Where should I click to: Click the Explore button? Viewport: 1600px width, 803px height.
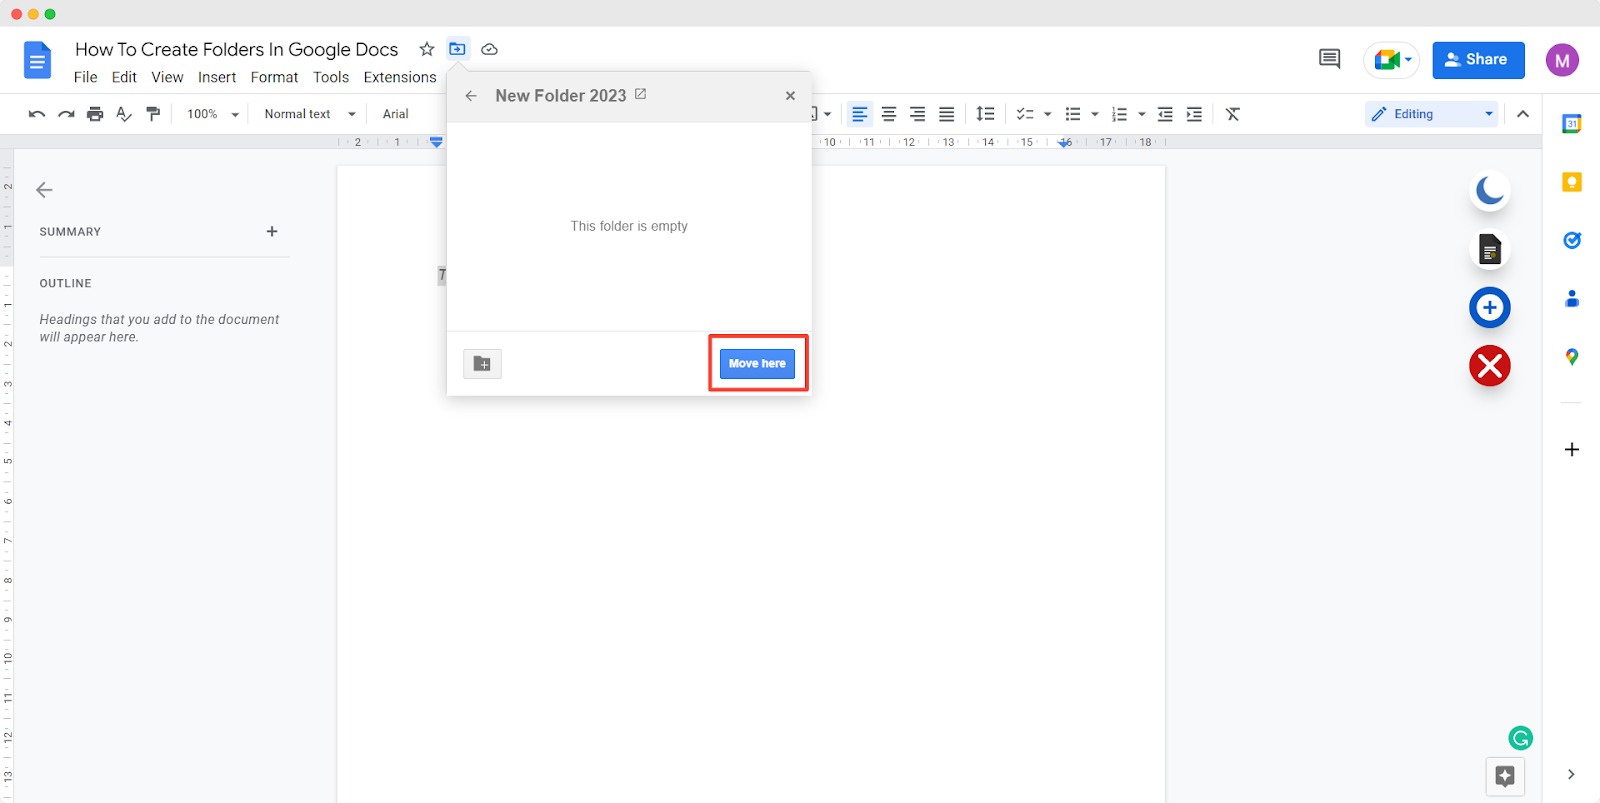1505,776
